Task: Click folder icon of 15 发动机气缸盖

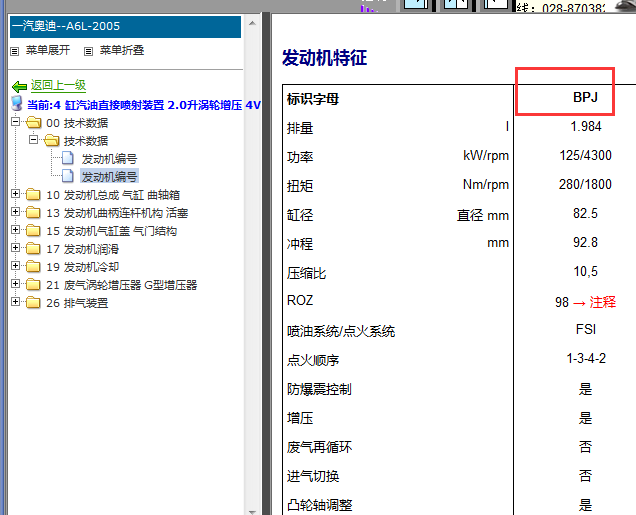Action: pos(33,230)
